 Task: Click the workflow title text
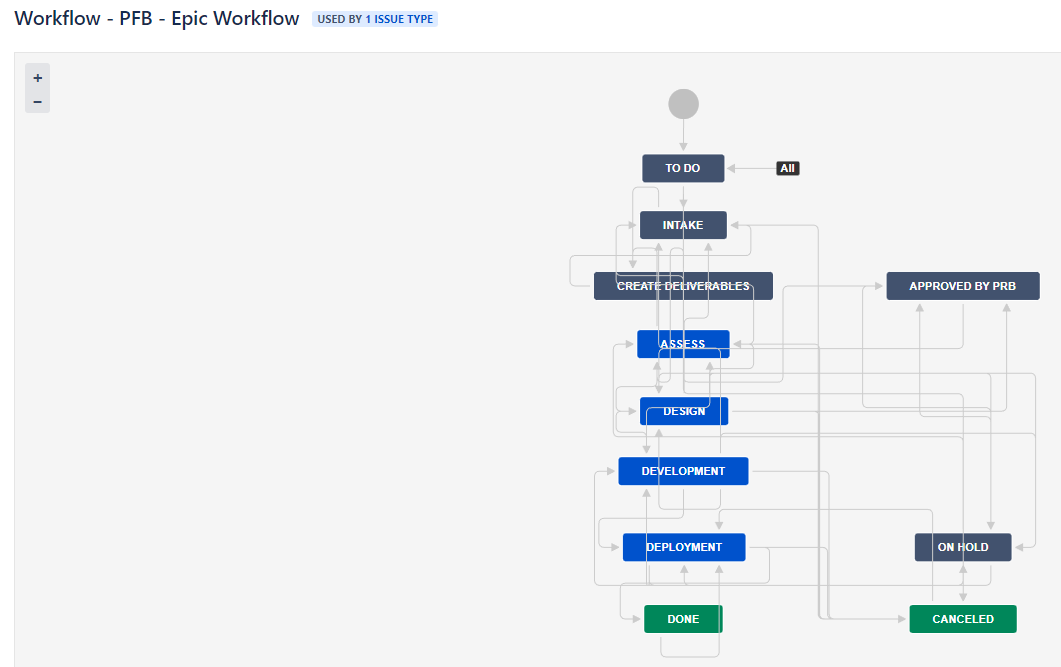click(x=157, y=18)
